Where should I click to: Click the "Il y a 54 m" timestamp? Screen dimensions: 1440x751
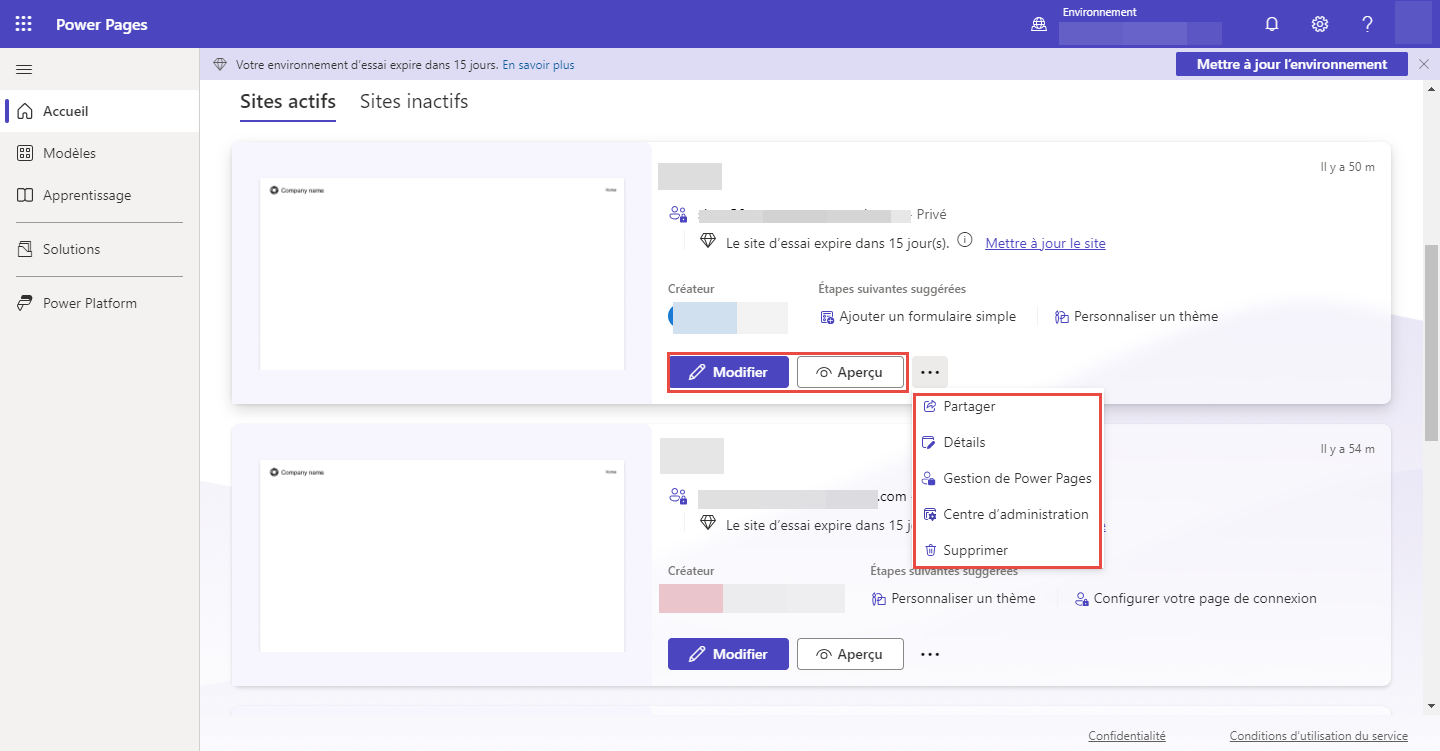point(1347,449)
